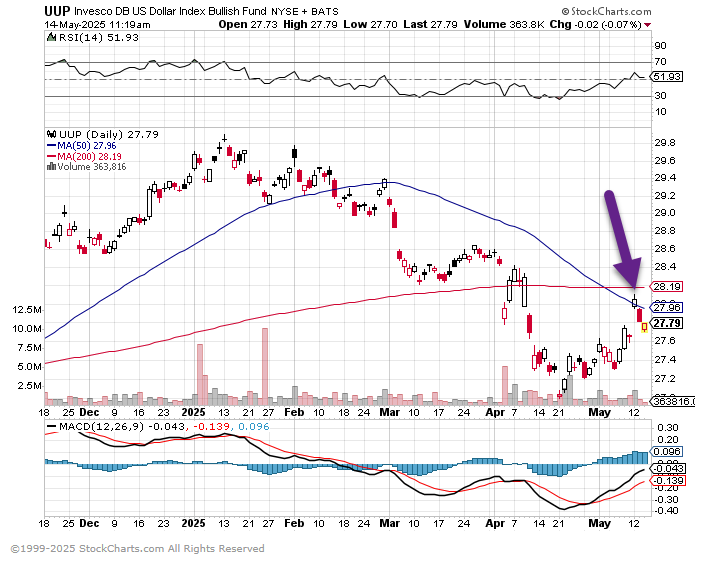Click the '2025' label on price chart axis
The image size is (713, 580).
coord(193,412)
